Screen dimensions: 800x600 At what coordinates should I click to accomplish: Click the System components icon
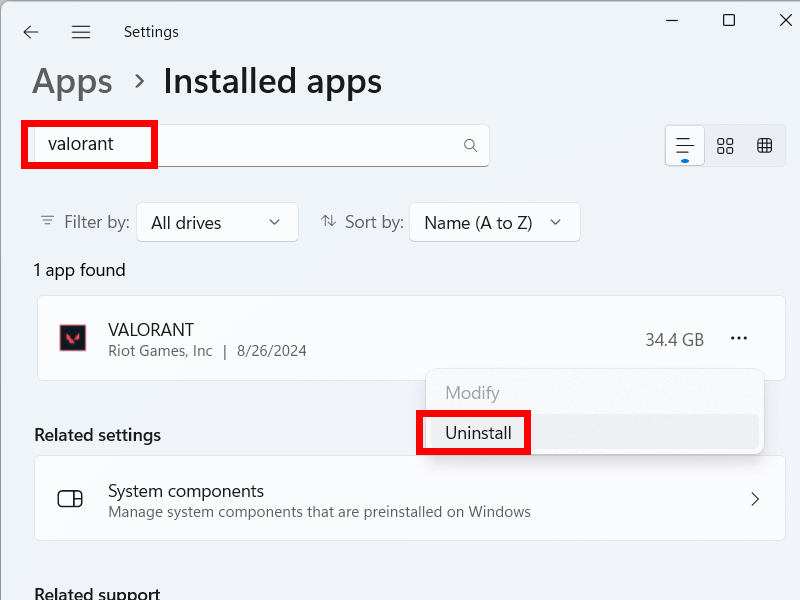[70, 498]
